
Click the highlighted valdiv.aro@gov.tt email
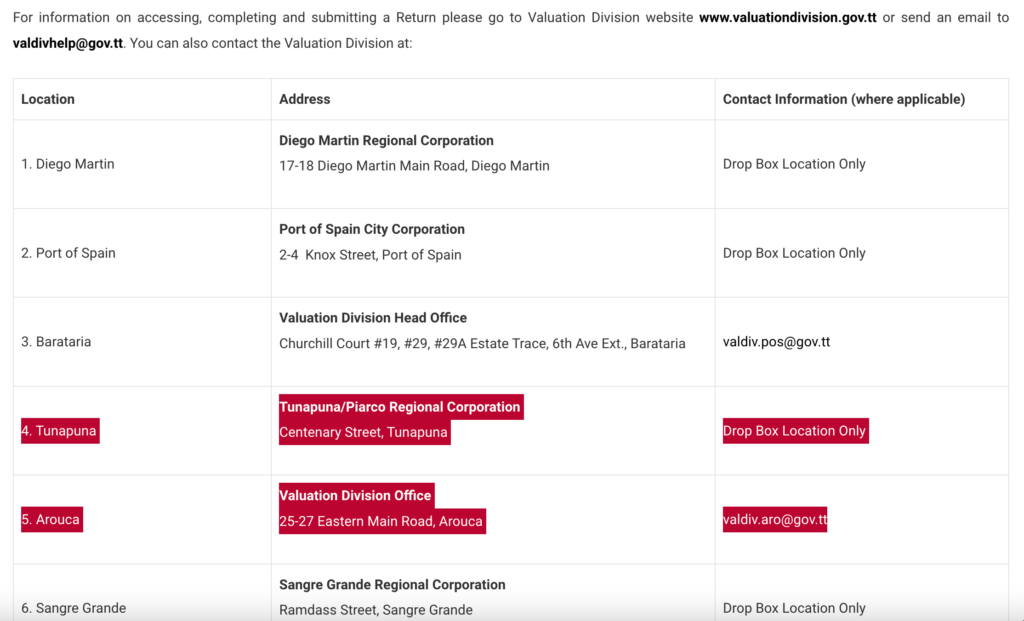775,520
